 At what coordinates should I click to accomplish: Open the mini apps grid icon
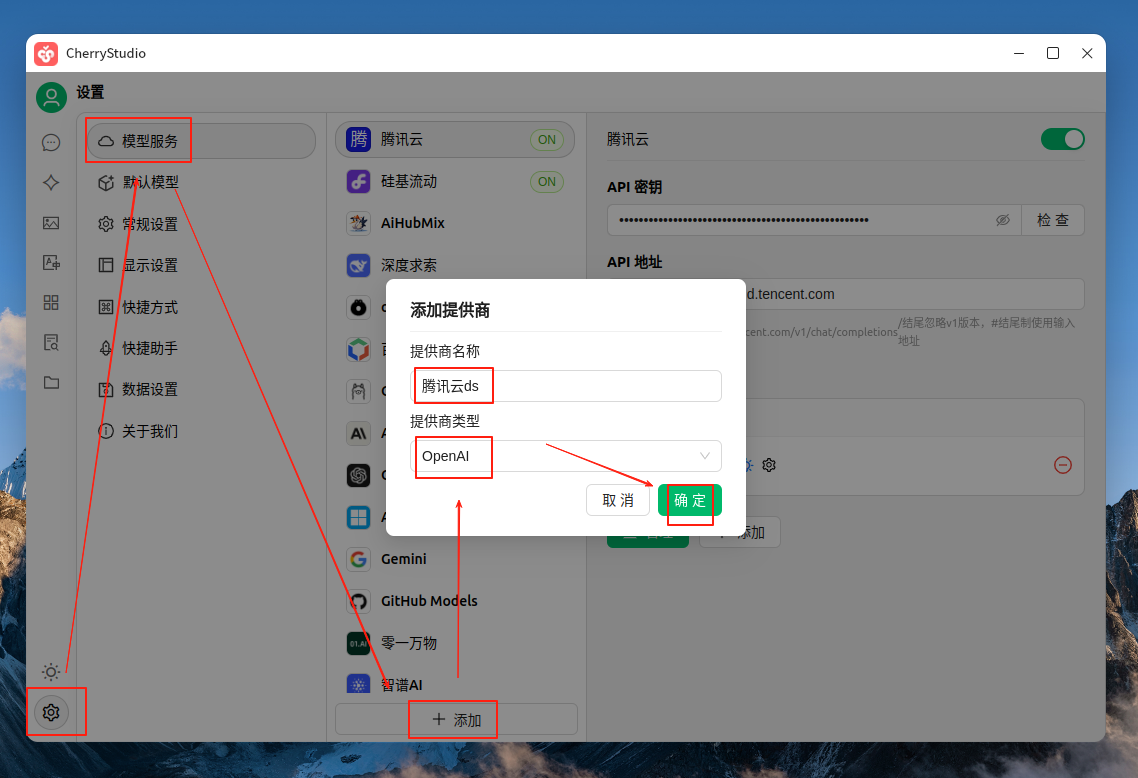point(51,303)
